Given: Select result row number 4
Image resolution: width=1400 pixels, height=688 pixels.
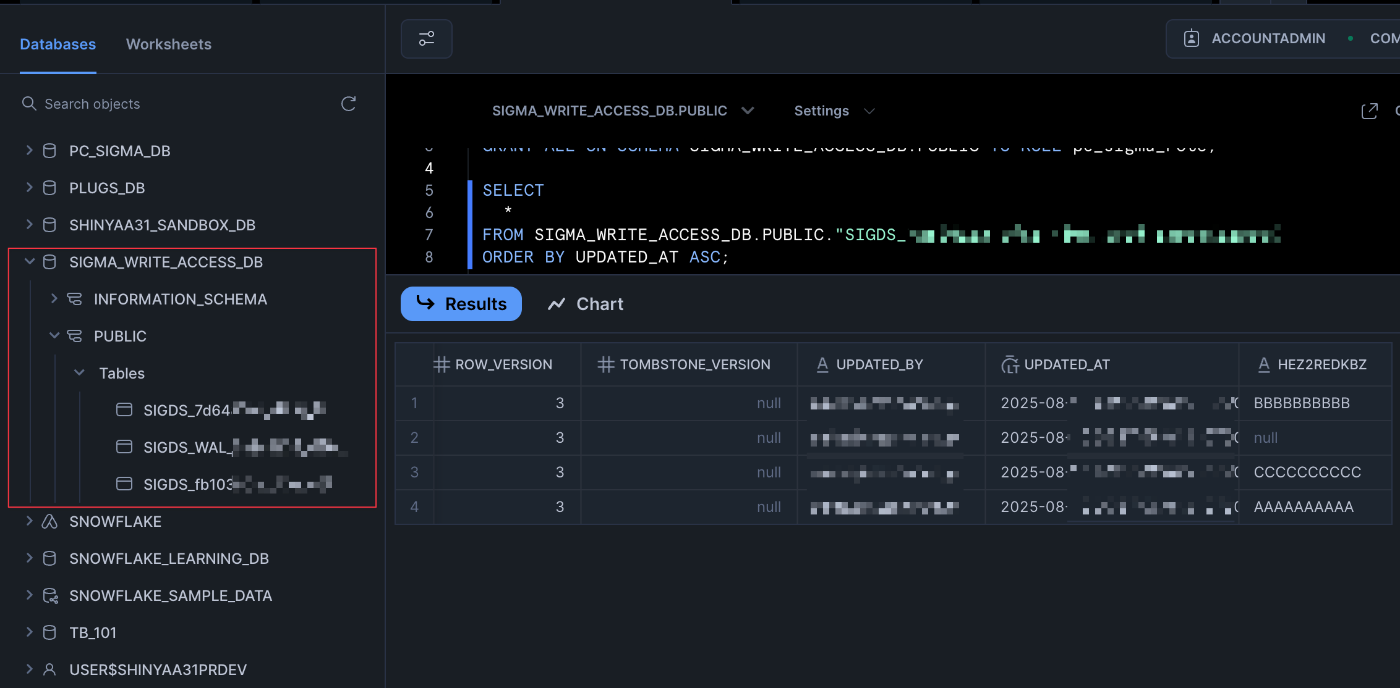Looking at the screenshot, I should [414, 507].
